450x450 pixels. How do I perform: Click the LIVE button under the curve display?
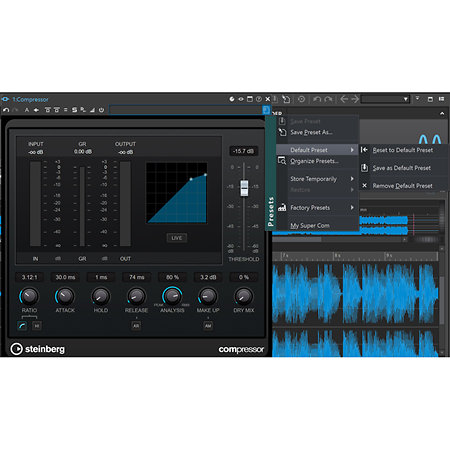(177, 238)
